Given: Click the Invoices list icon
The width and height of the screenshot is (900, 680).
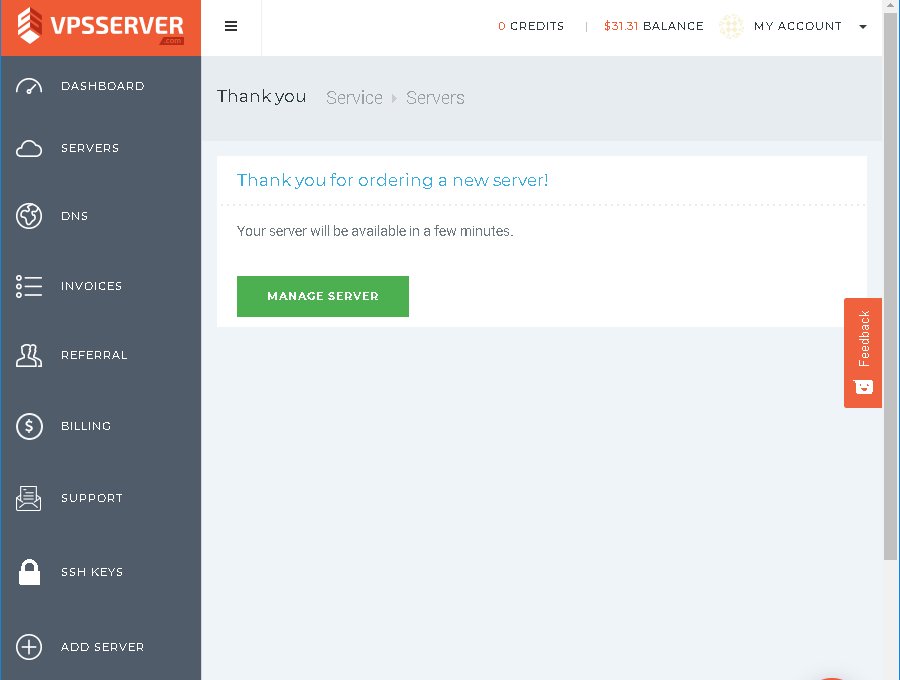Looking at the screenshot, I should pyautogui.click(x=29, y=286).
